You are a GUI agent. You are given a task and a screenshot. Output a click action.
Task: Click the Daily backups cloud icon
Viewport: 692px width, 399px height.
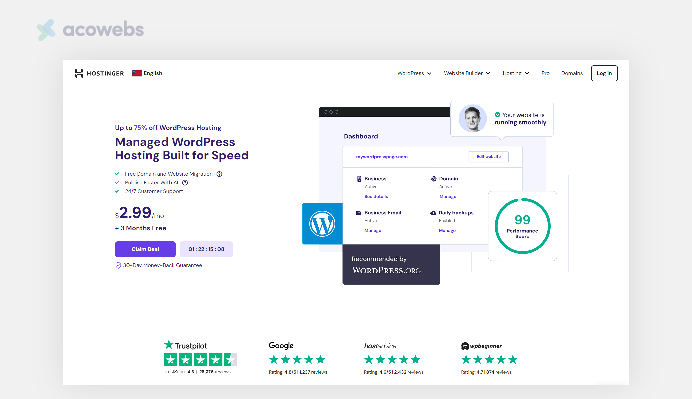(433, 213)
